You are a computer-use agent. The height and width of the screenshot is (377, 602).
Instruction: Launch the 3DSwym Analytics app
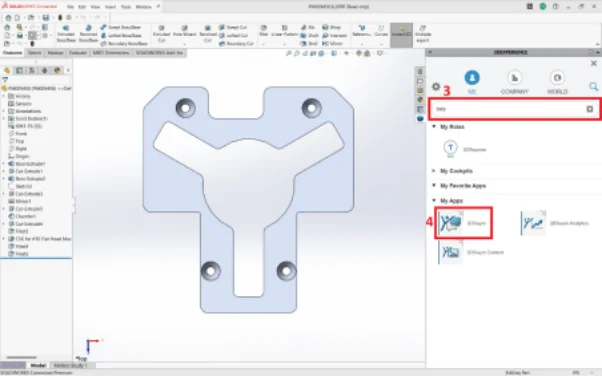[x=533, y=223]
